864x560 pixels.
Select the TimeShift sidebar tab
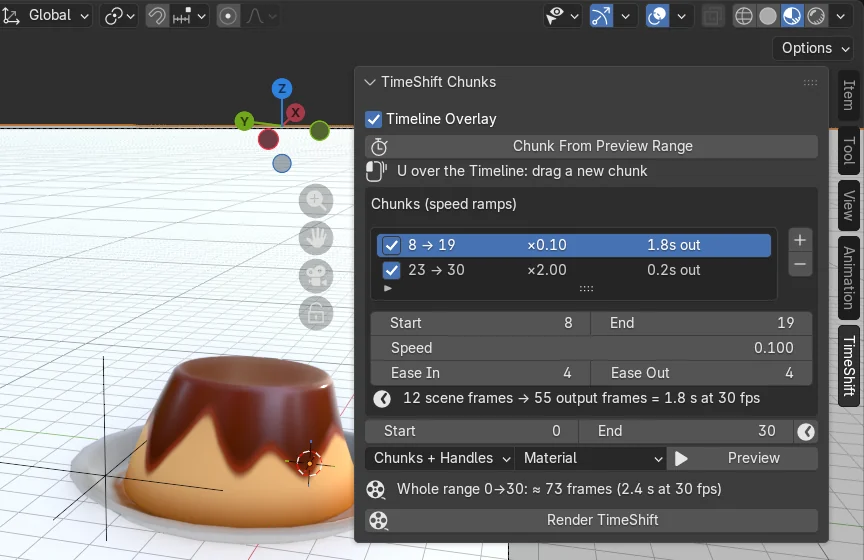pyautogui.click(x=849, y=366)
